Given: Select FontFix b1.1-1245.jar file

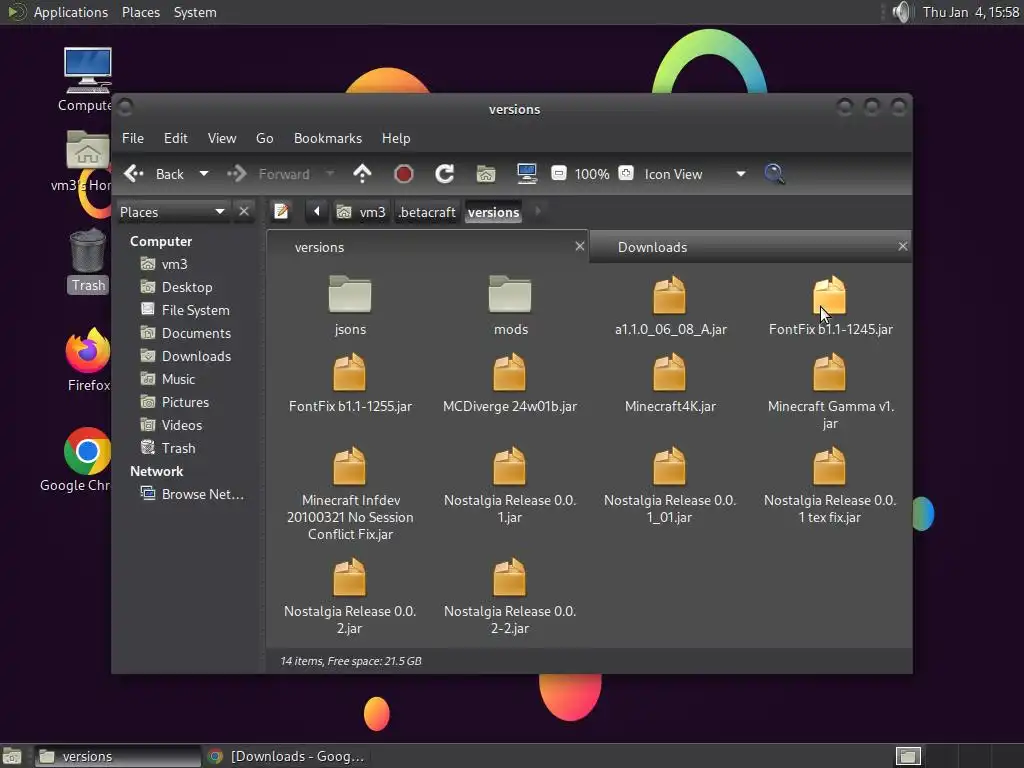Looking at the screenshot, I should pyautogui.click(x=830, y=306).
